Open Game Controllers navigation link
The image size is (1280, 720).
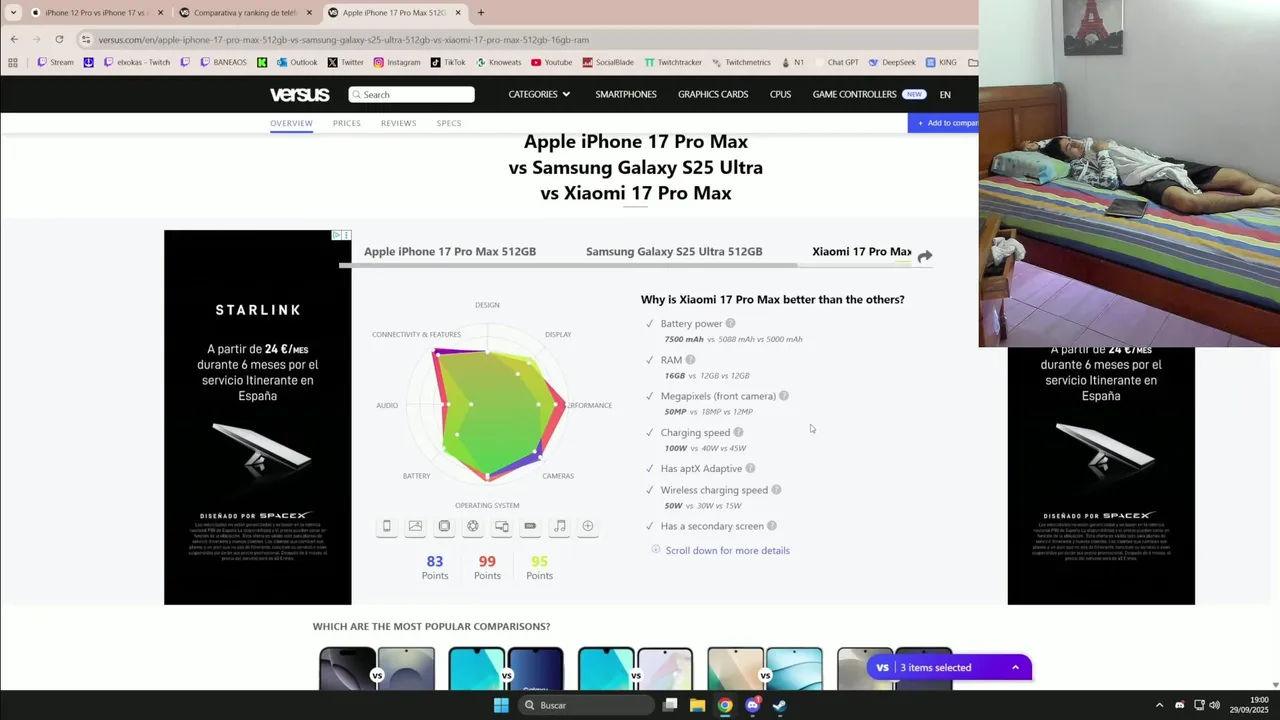coord(855,94)
